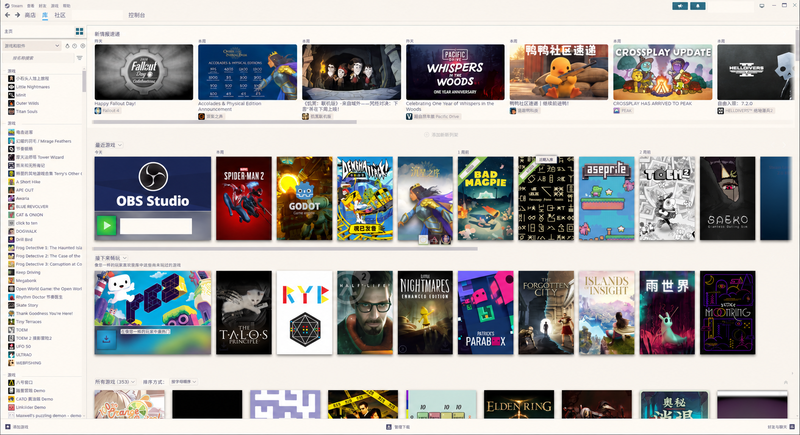The height and width of the screenshot is (435, 800).
Task: Click the play-ready filter icon in sidebar
Action: [83, 46]
